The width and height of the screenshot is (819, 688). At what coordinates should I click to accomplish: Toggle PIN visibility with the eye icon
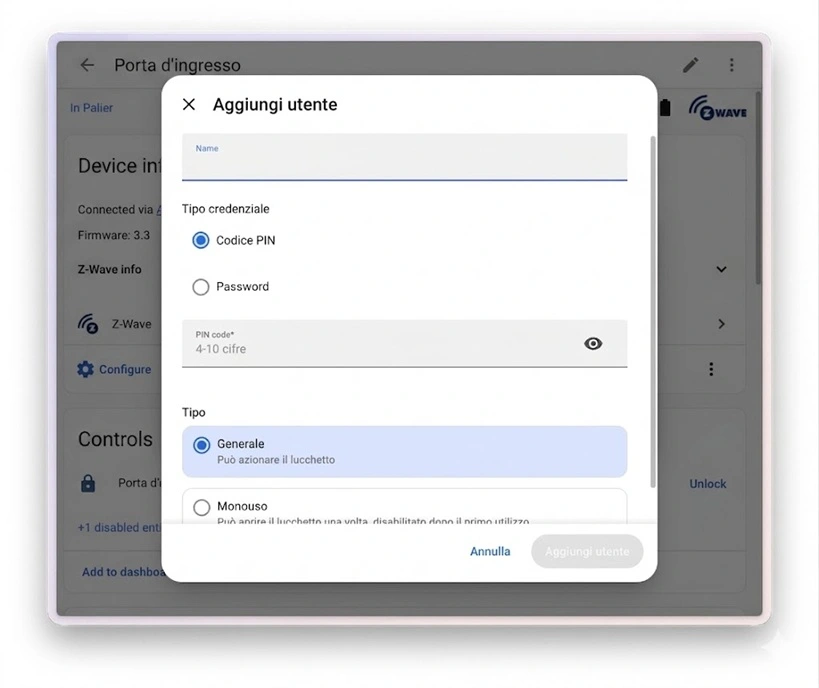pyautogui.click(x=593, y=344)
